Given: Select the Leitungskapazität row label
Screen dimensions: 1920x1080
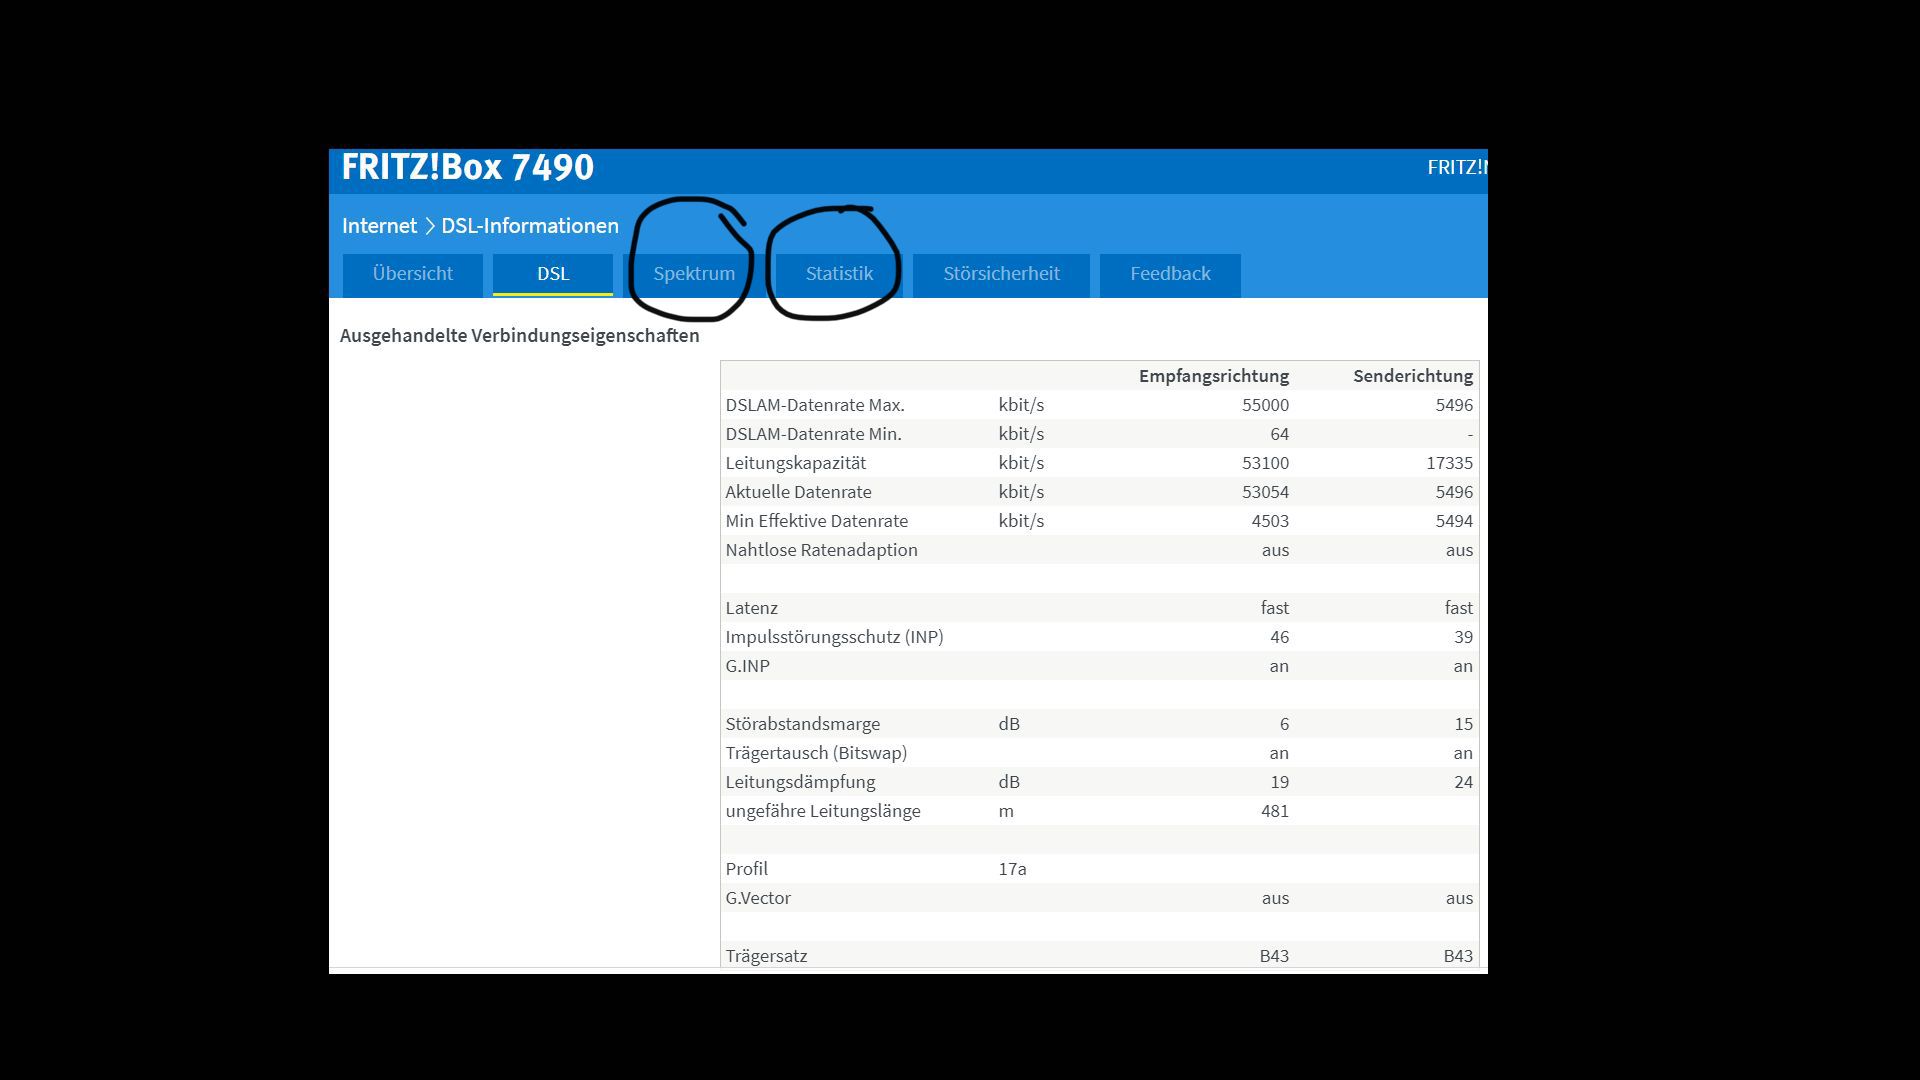Looking at the screenshot, I should [x=795, y=463].
